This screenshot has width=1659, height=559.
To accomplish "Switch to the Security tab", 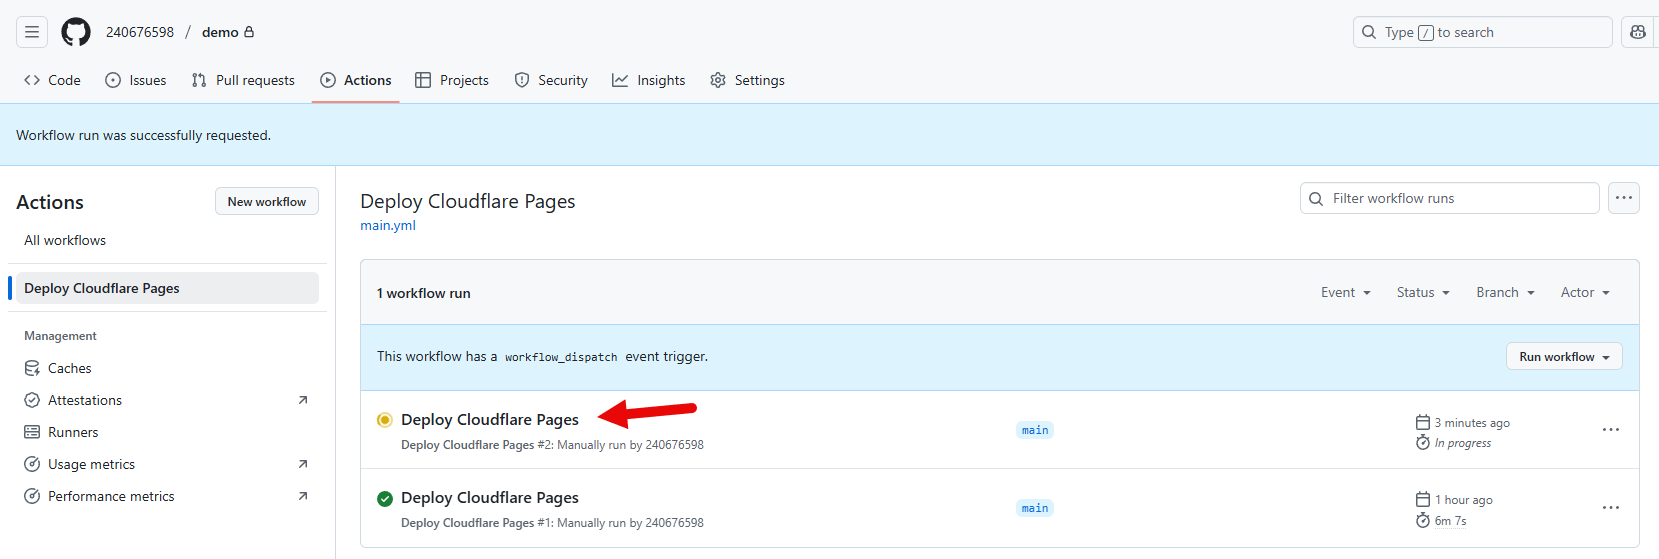I will [551, 80].
